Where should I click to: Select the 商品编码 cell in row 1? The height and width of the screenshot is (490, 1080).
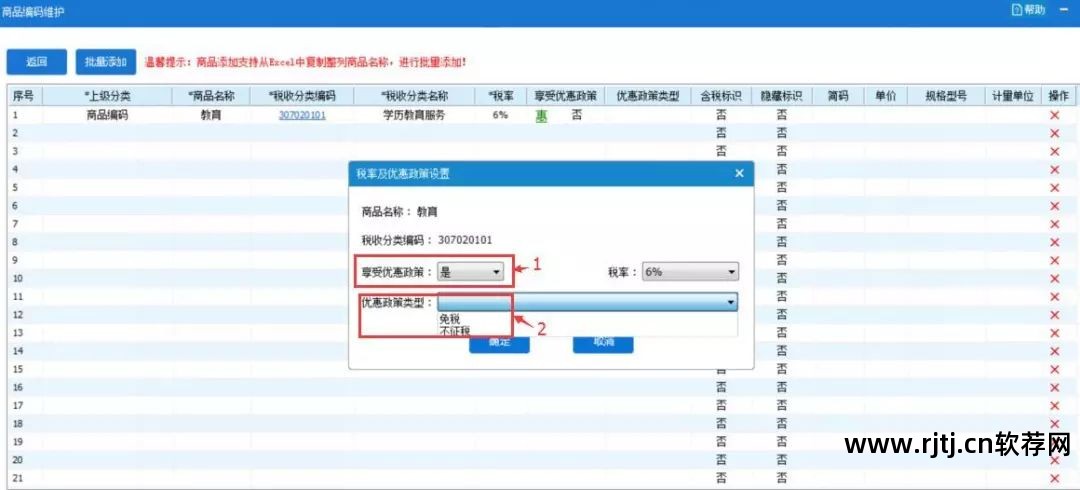[x=107, y=115]
